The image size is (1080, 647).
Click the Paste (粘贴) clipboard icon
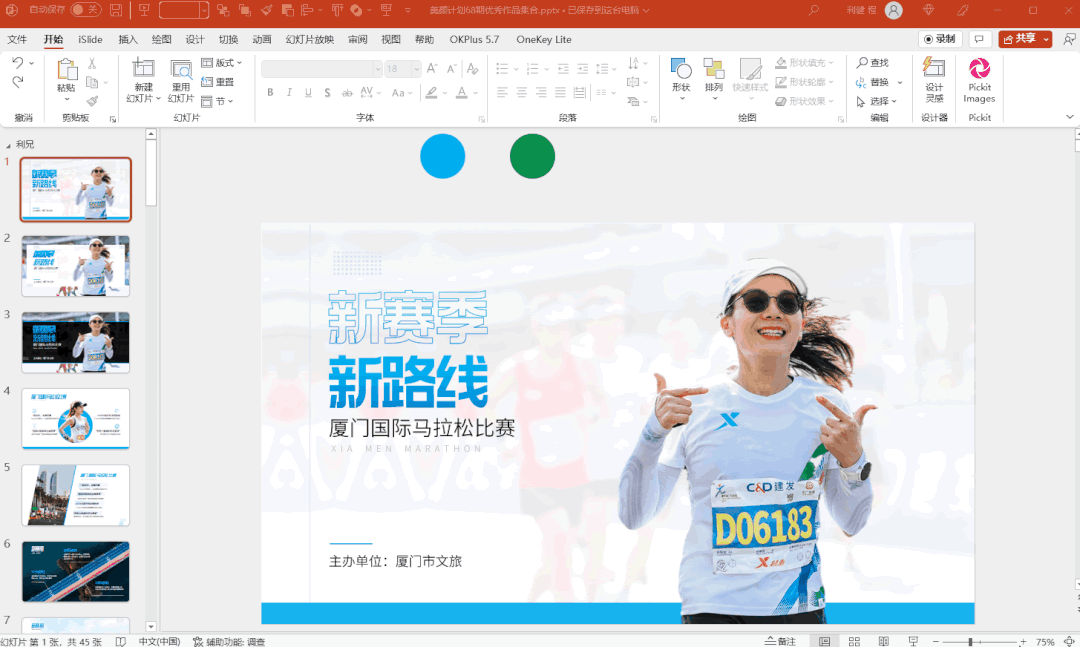tap(66, 70)
